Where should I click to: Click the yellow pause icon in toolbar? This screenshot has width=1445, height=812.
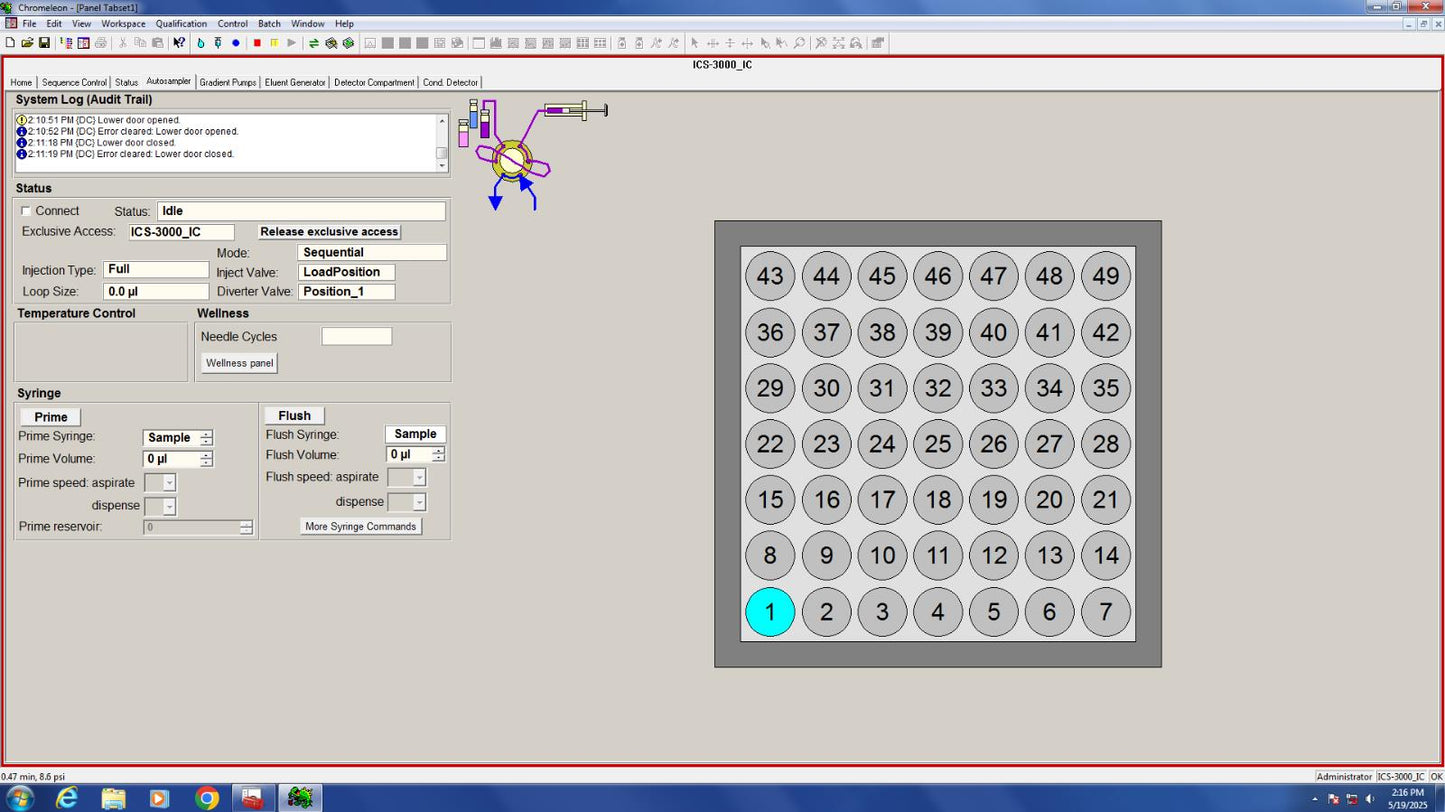tap(274, 43)
